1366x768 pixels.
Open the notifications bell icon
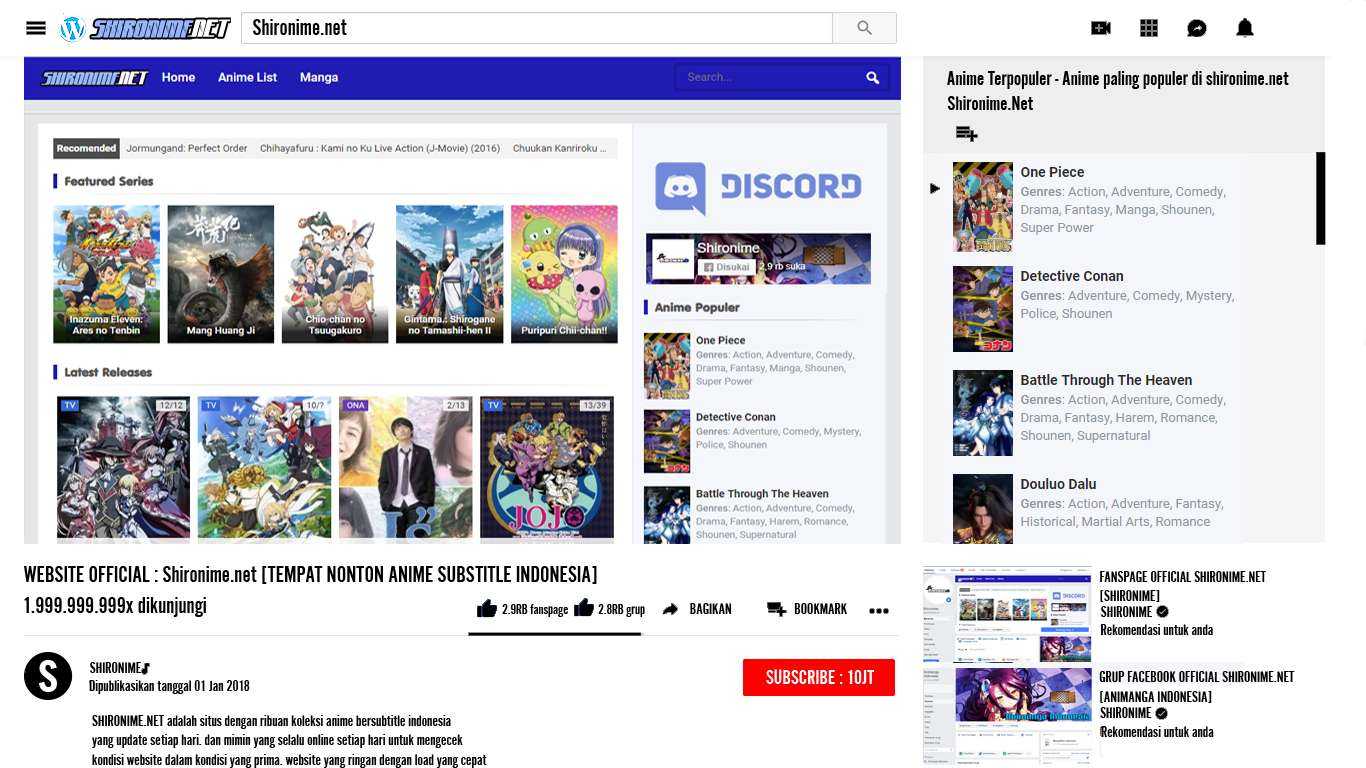1245,28
